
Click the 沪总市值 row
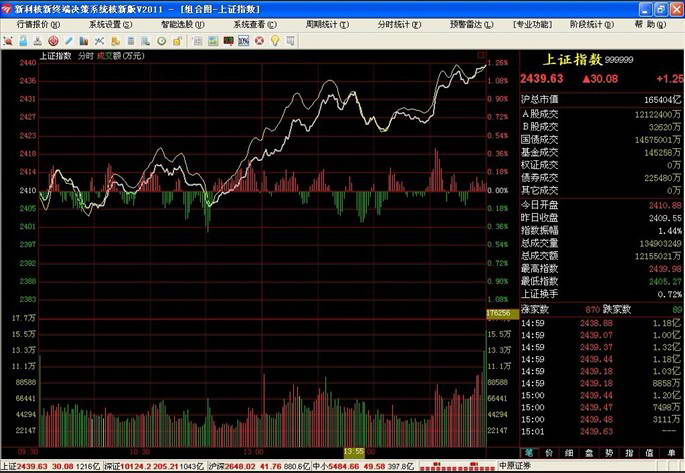tap(601, 100)
